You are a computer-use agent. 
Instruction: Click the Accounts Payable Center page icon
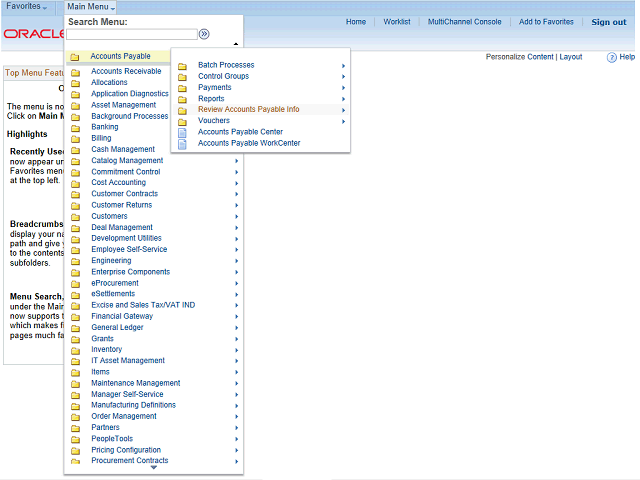pyautogui.click(x=182, y=132)
